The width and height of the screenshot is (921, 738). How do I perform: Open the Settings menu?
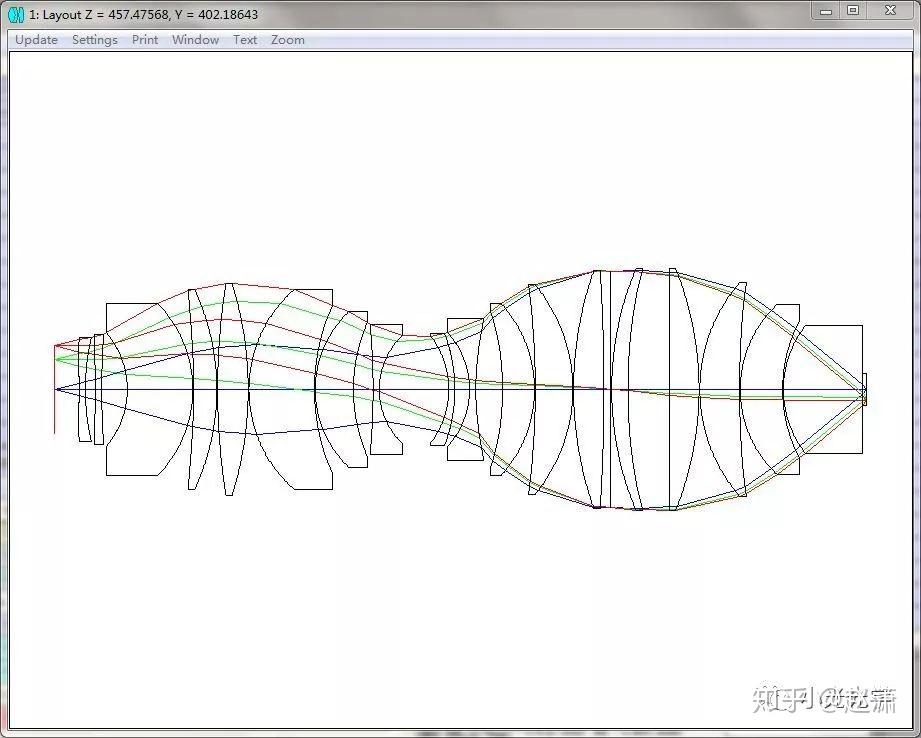tap(95, 40)
